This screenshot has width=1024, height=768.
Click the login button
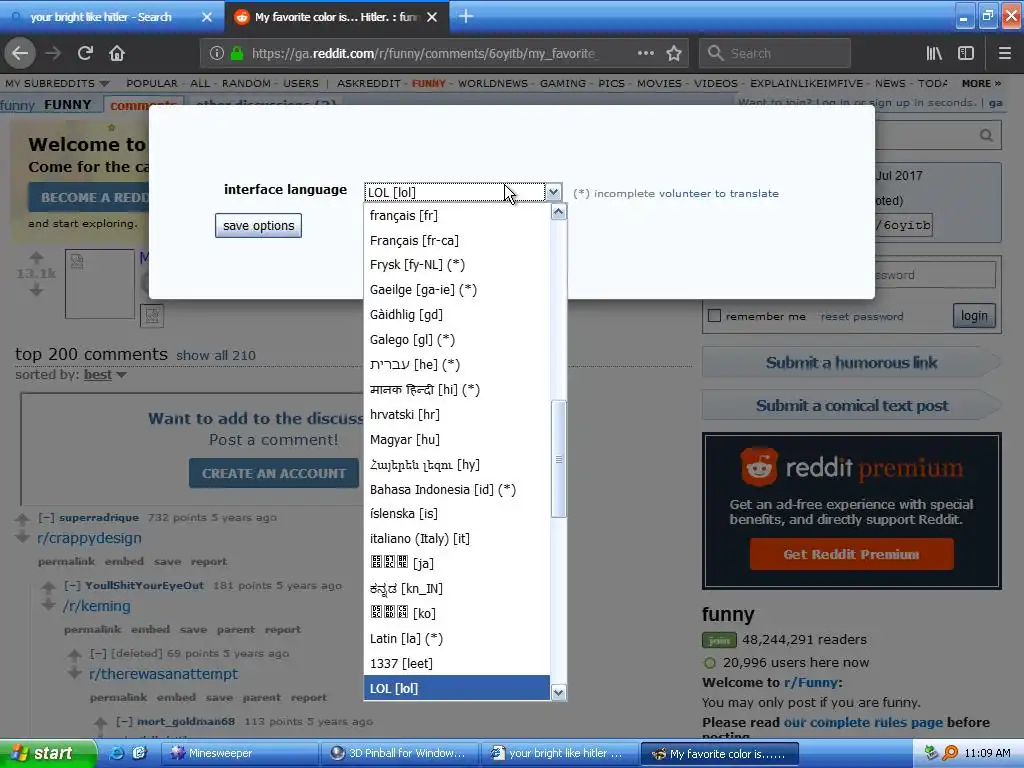(974, 316)
